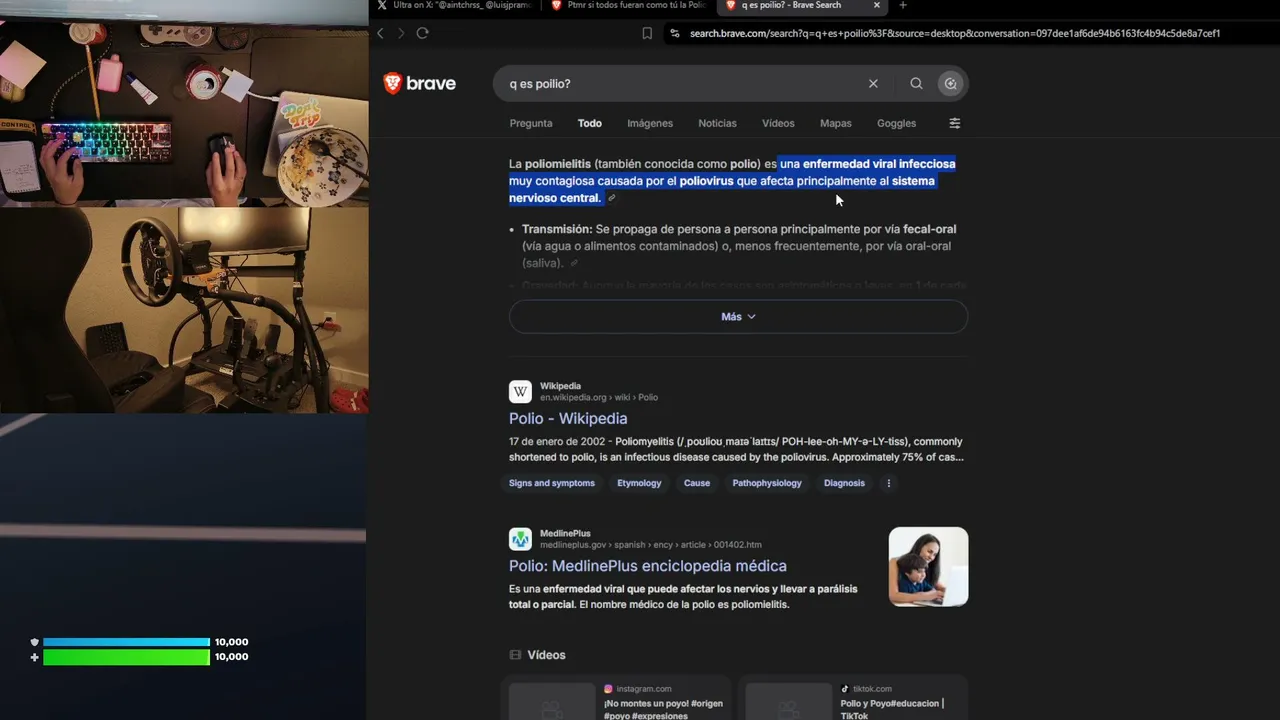Image resolution: width=1280 pixels, height=720 pixels.
Task: Click the green health bar in game overlay
Action: point(126,657)
